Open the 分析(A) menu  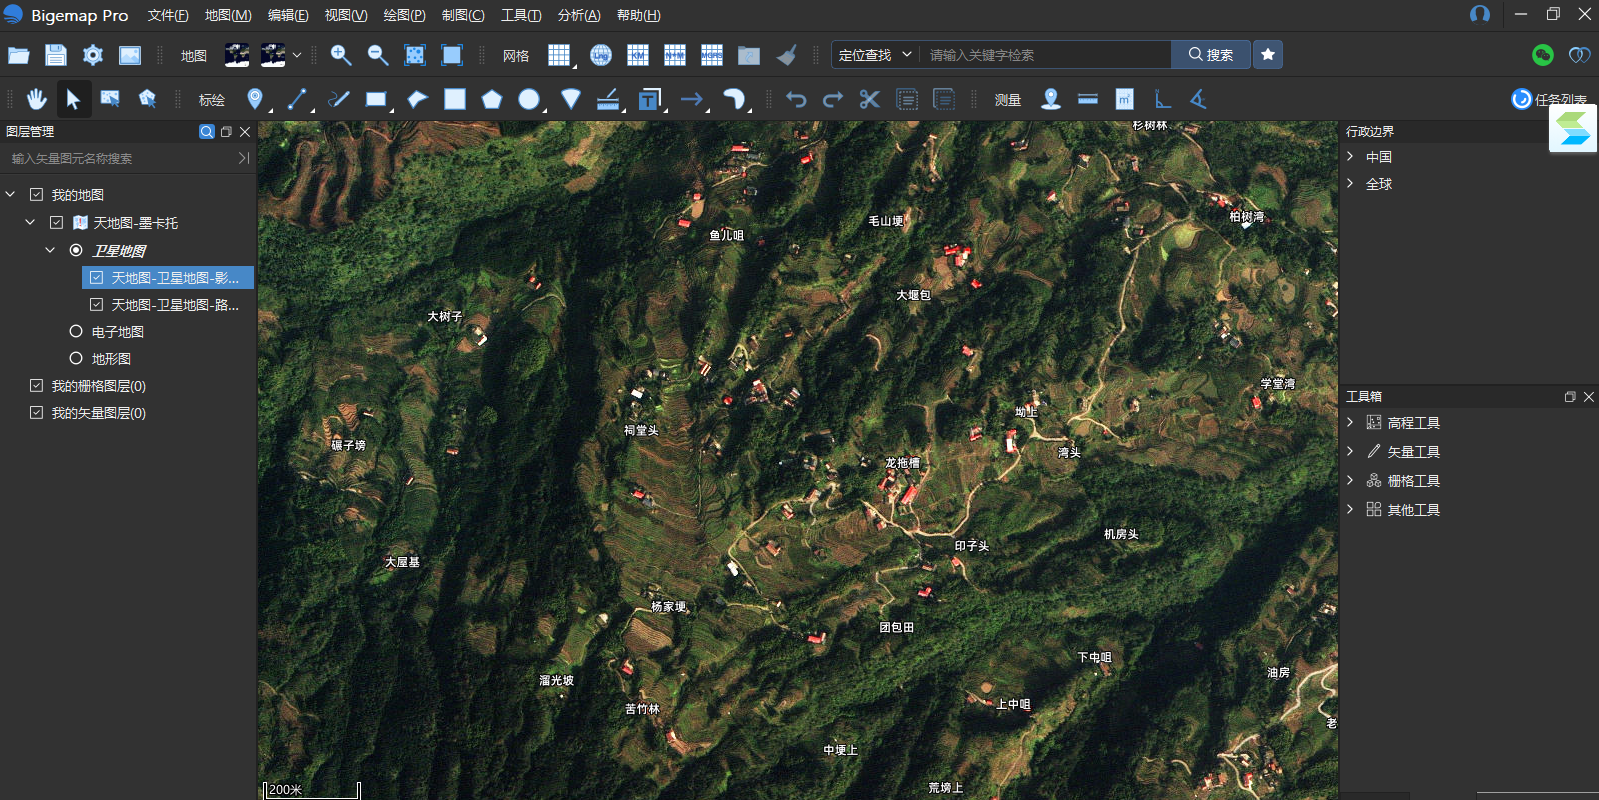[x=579, y=15]
